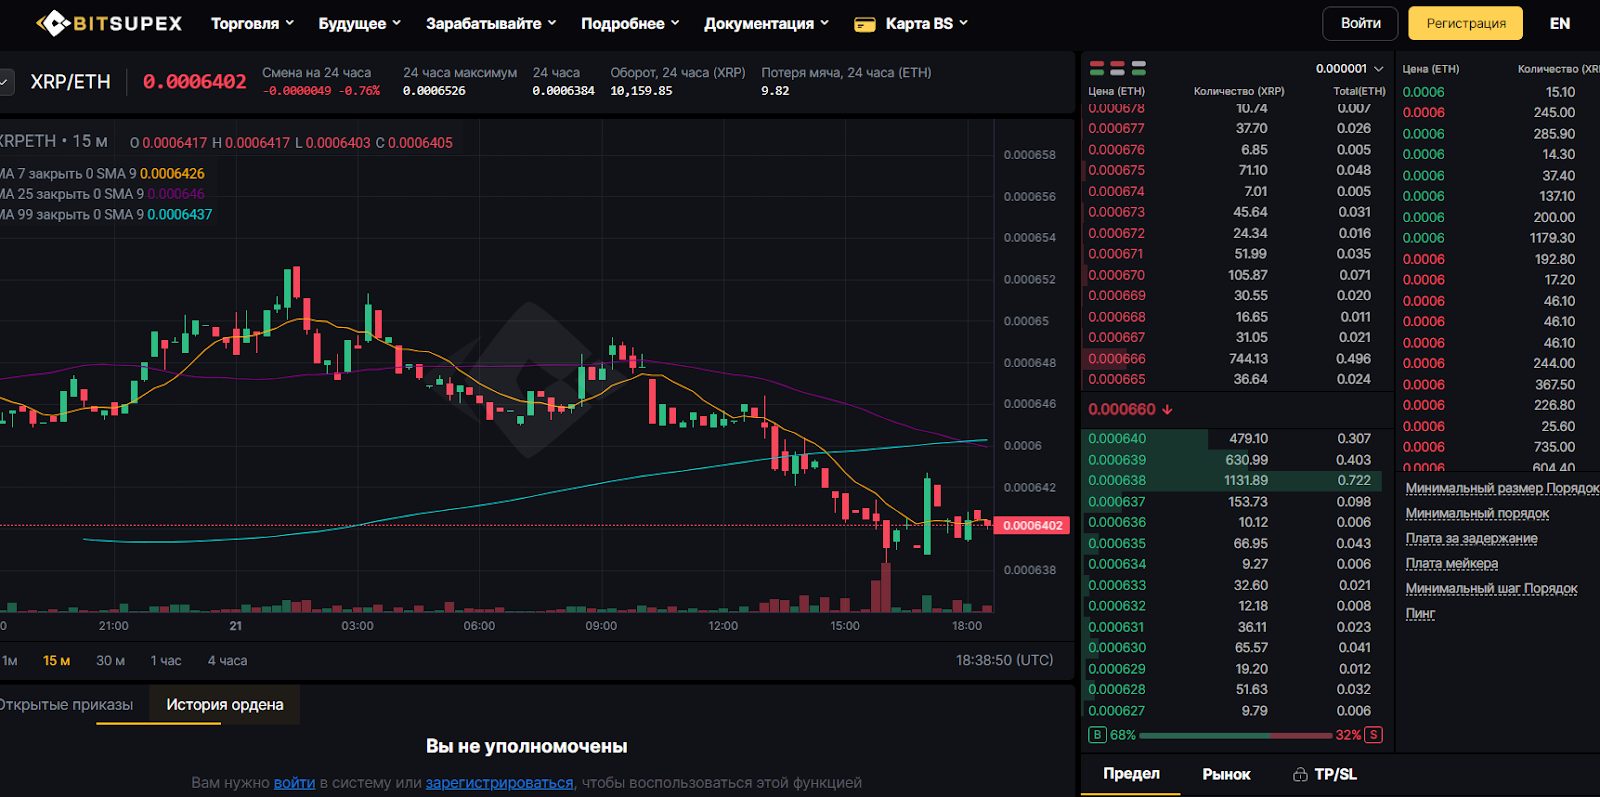The height and width of the screenshot is (797, 1600).
Task: Expand the Подробнее menu
Action: 630,23
